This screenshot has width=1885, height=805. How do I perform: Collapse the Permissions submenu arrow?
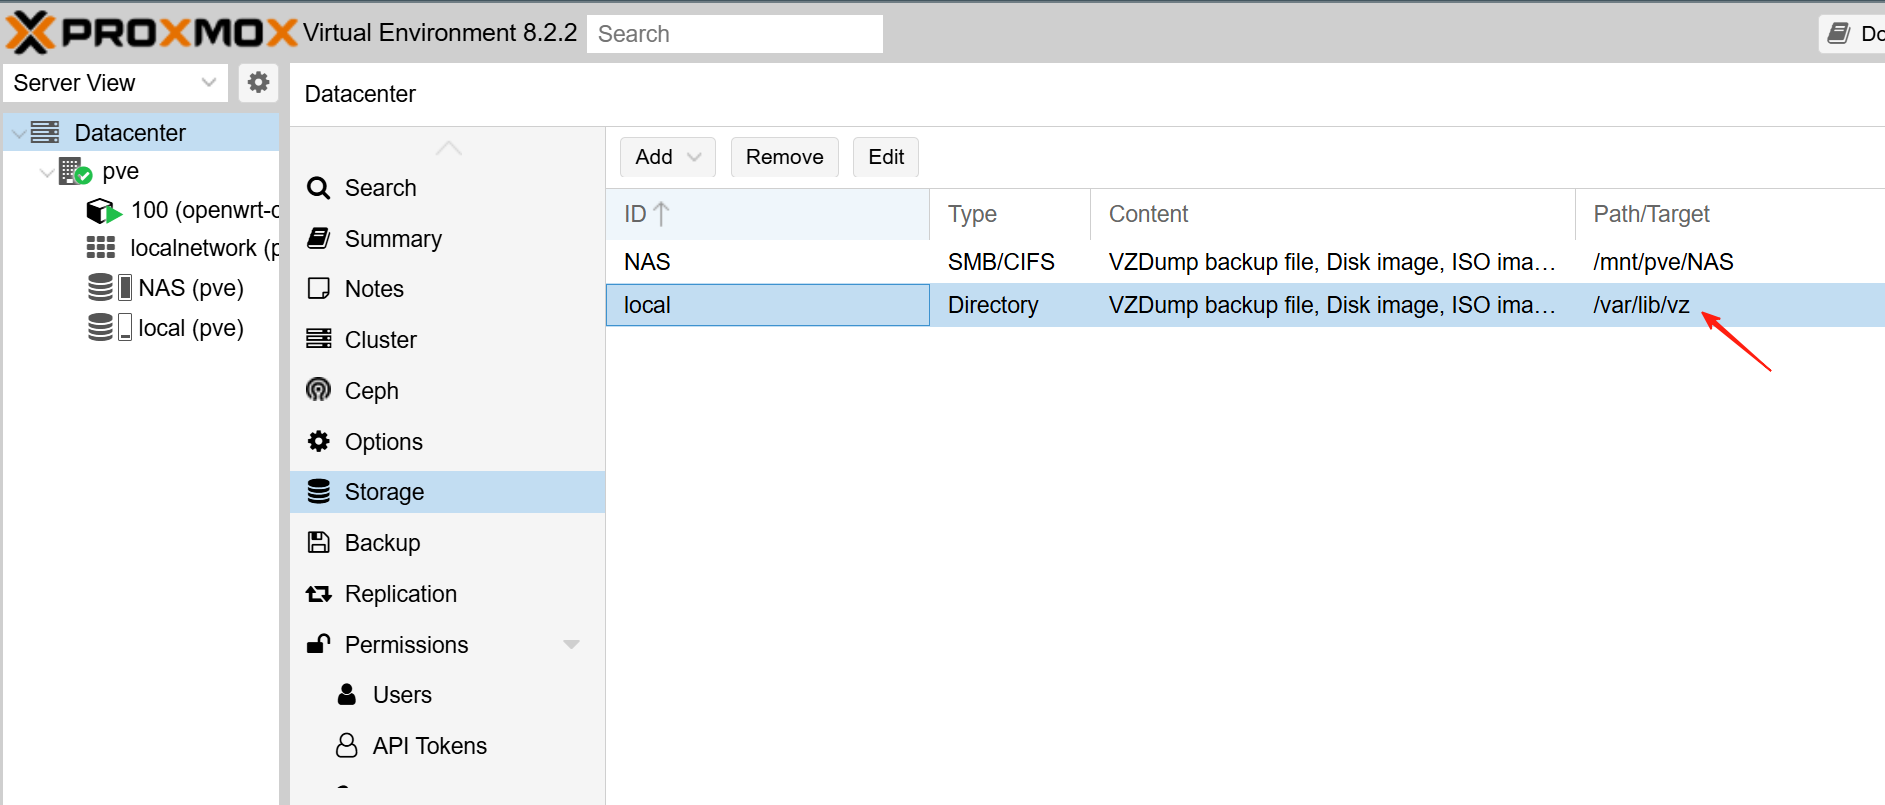[x=571, y=644]
